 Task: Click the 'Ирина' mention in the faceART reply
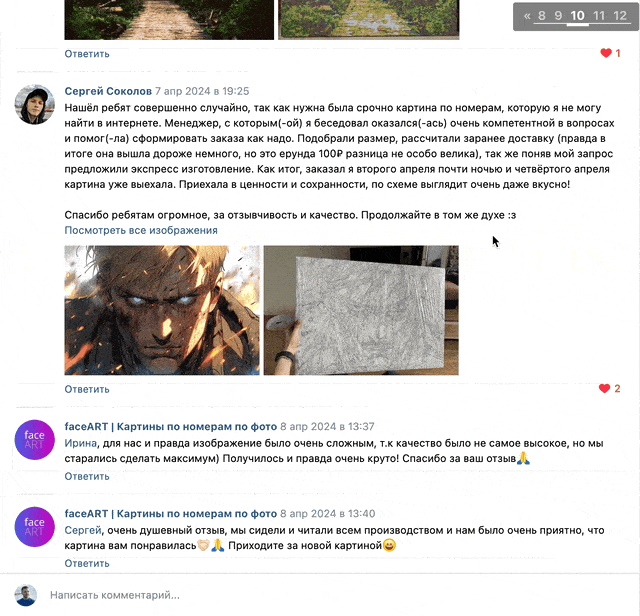tap(80, 443)
